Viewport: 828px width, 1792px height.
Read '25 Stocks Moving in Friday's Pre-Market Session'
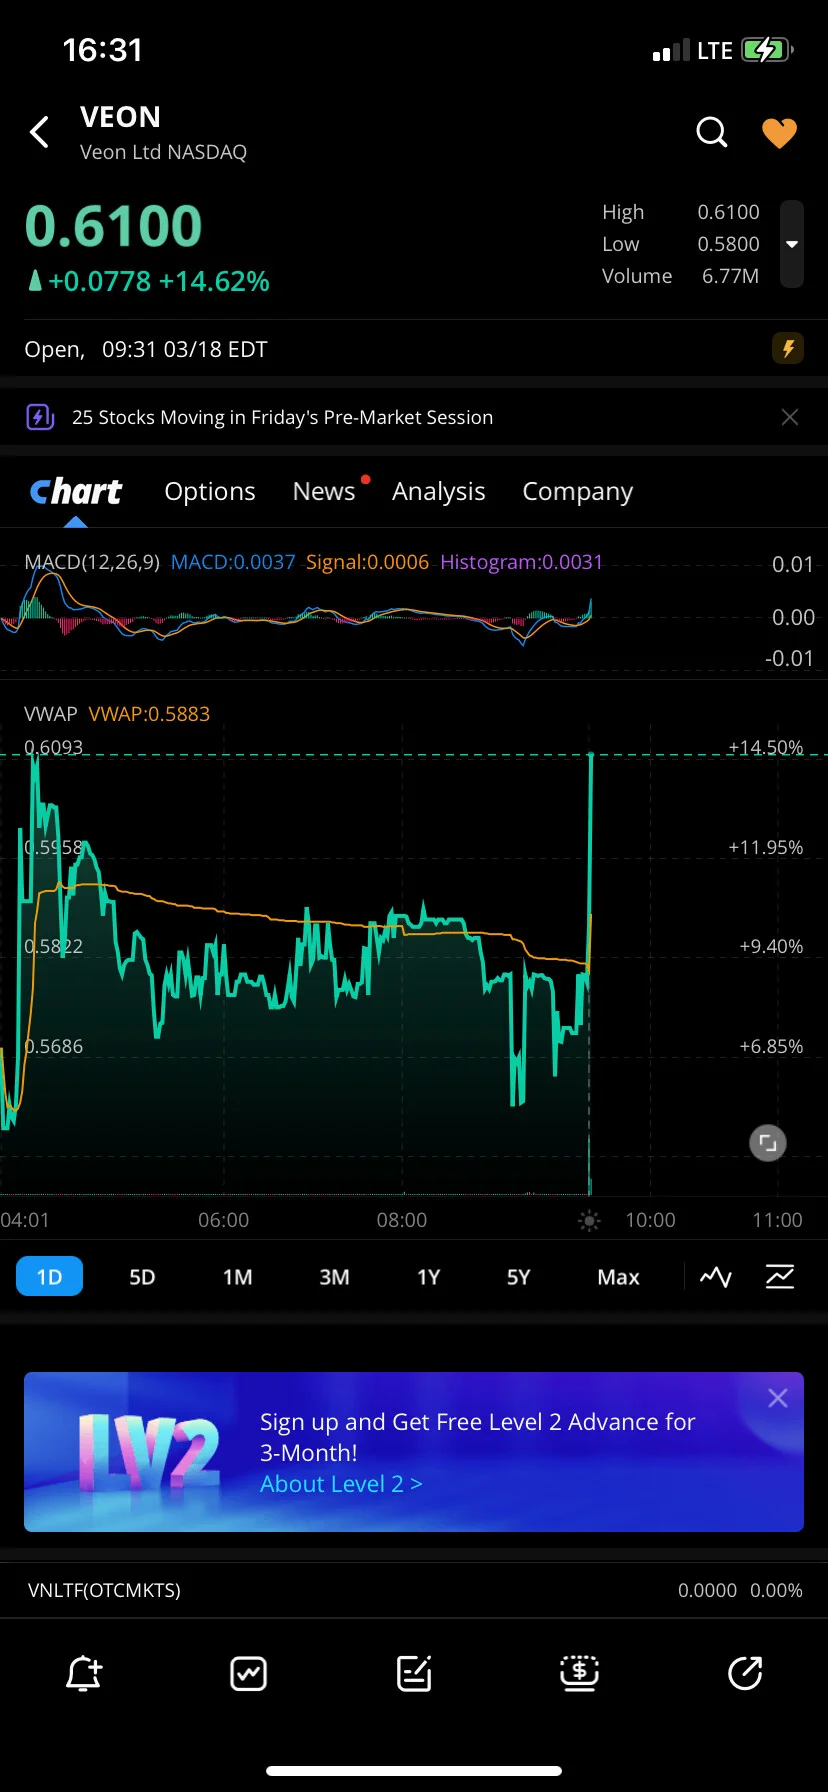click(x=282, y=417)
